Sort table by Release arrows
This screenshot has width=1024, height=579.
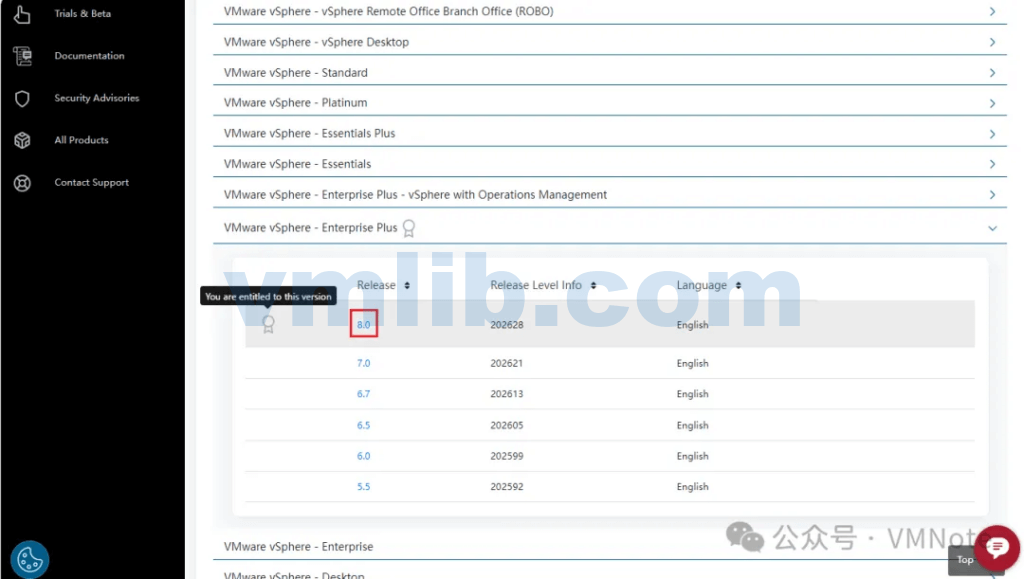pyautogui.click(x=407, y=285)
